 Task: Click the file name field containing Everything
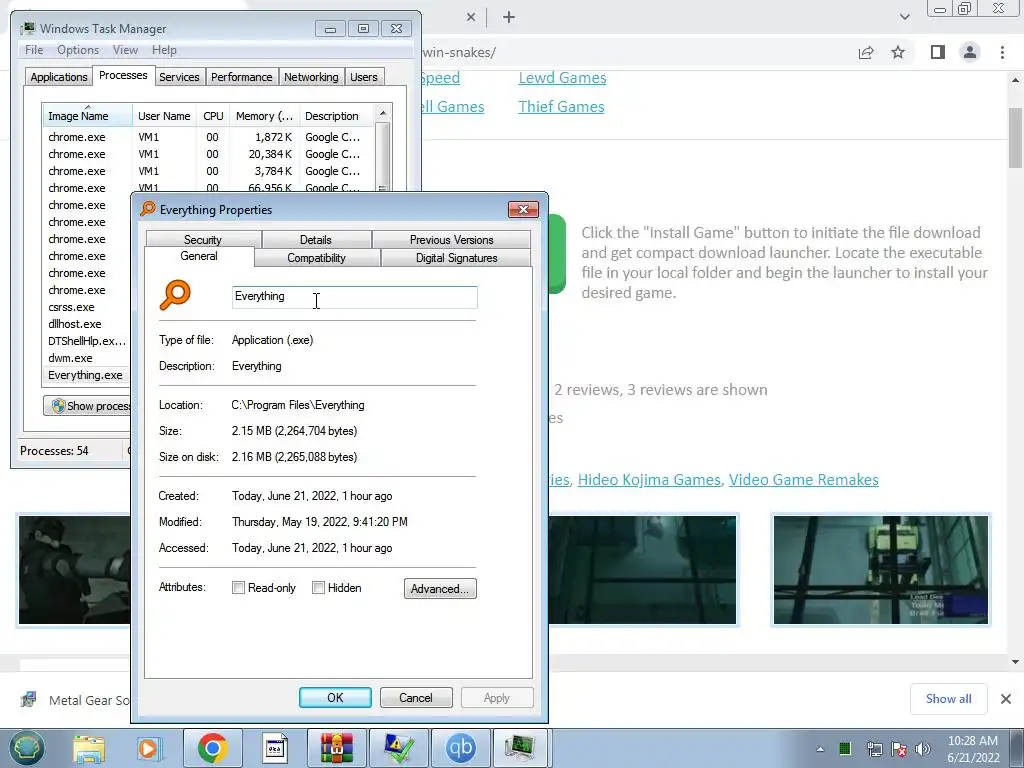pyautogui.click(x=355, y=297)
